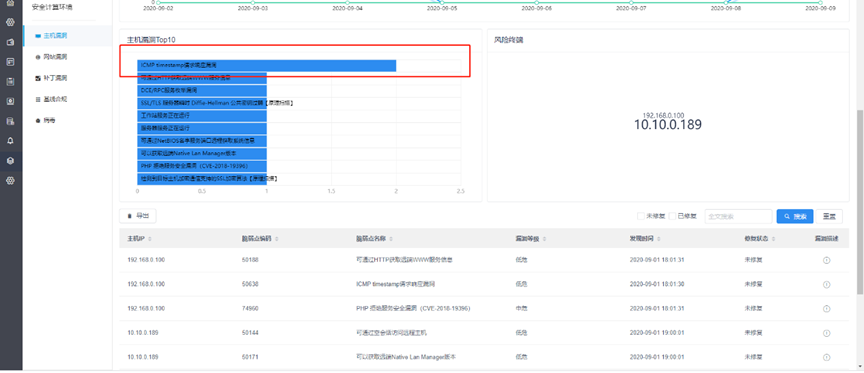This screenshot has width=864, height=373.
Task: View description icon for row code 50144
Action: tap(826, 333)
